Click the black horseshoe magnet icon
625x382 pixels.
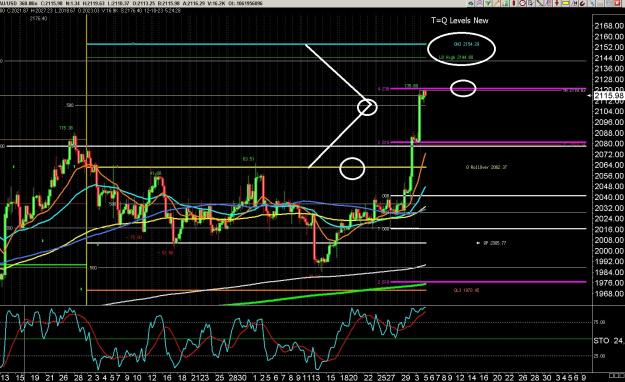(583, 3)
